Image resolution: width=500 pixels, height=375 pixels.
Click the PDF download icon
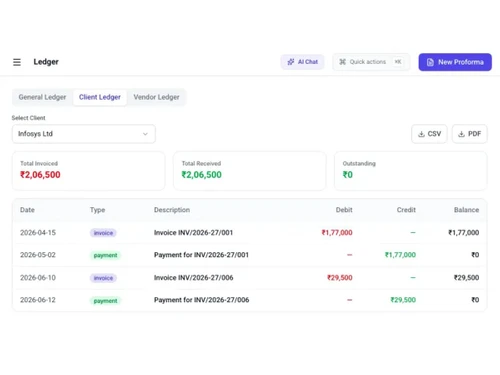click(x=461, y=134)
